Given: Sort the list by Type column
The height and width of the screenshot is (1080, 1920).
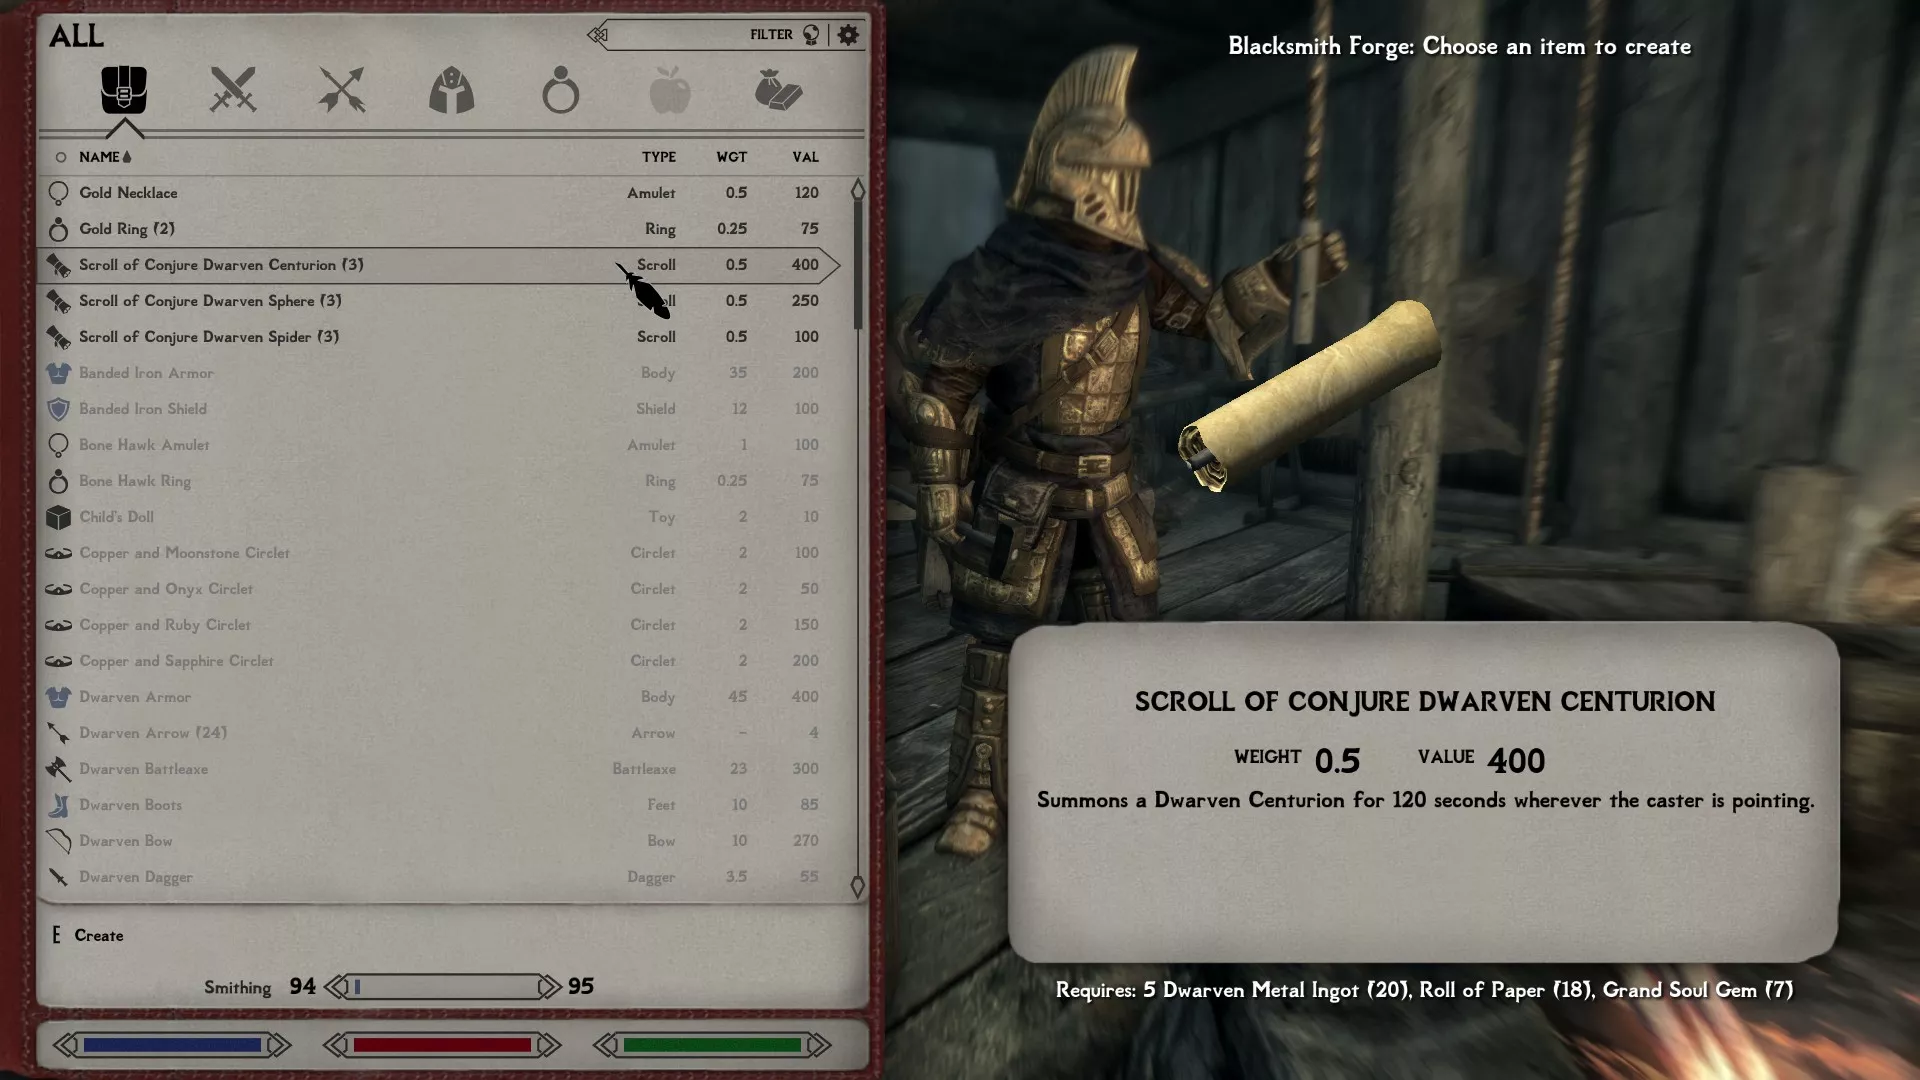Looking at the screenshot, I should (x=658, y=157).
